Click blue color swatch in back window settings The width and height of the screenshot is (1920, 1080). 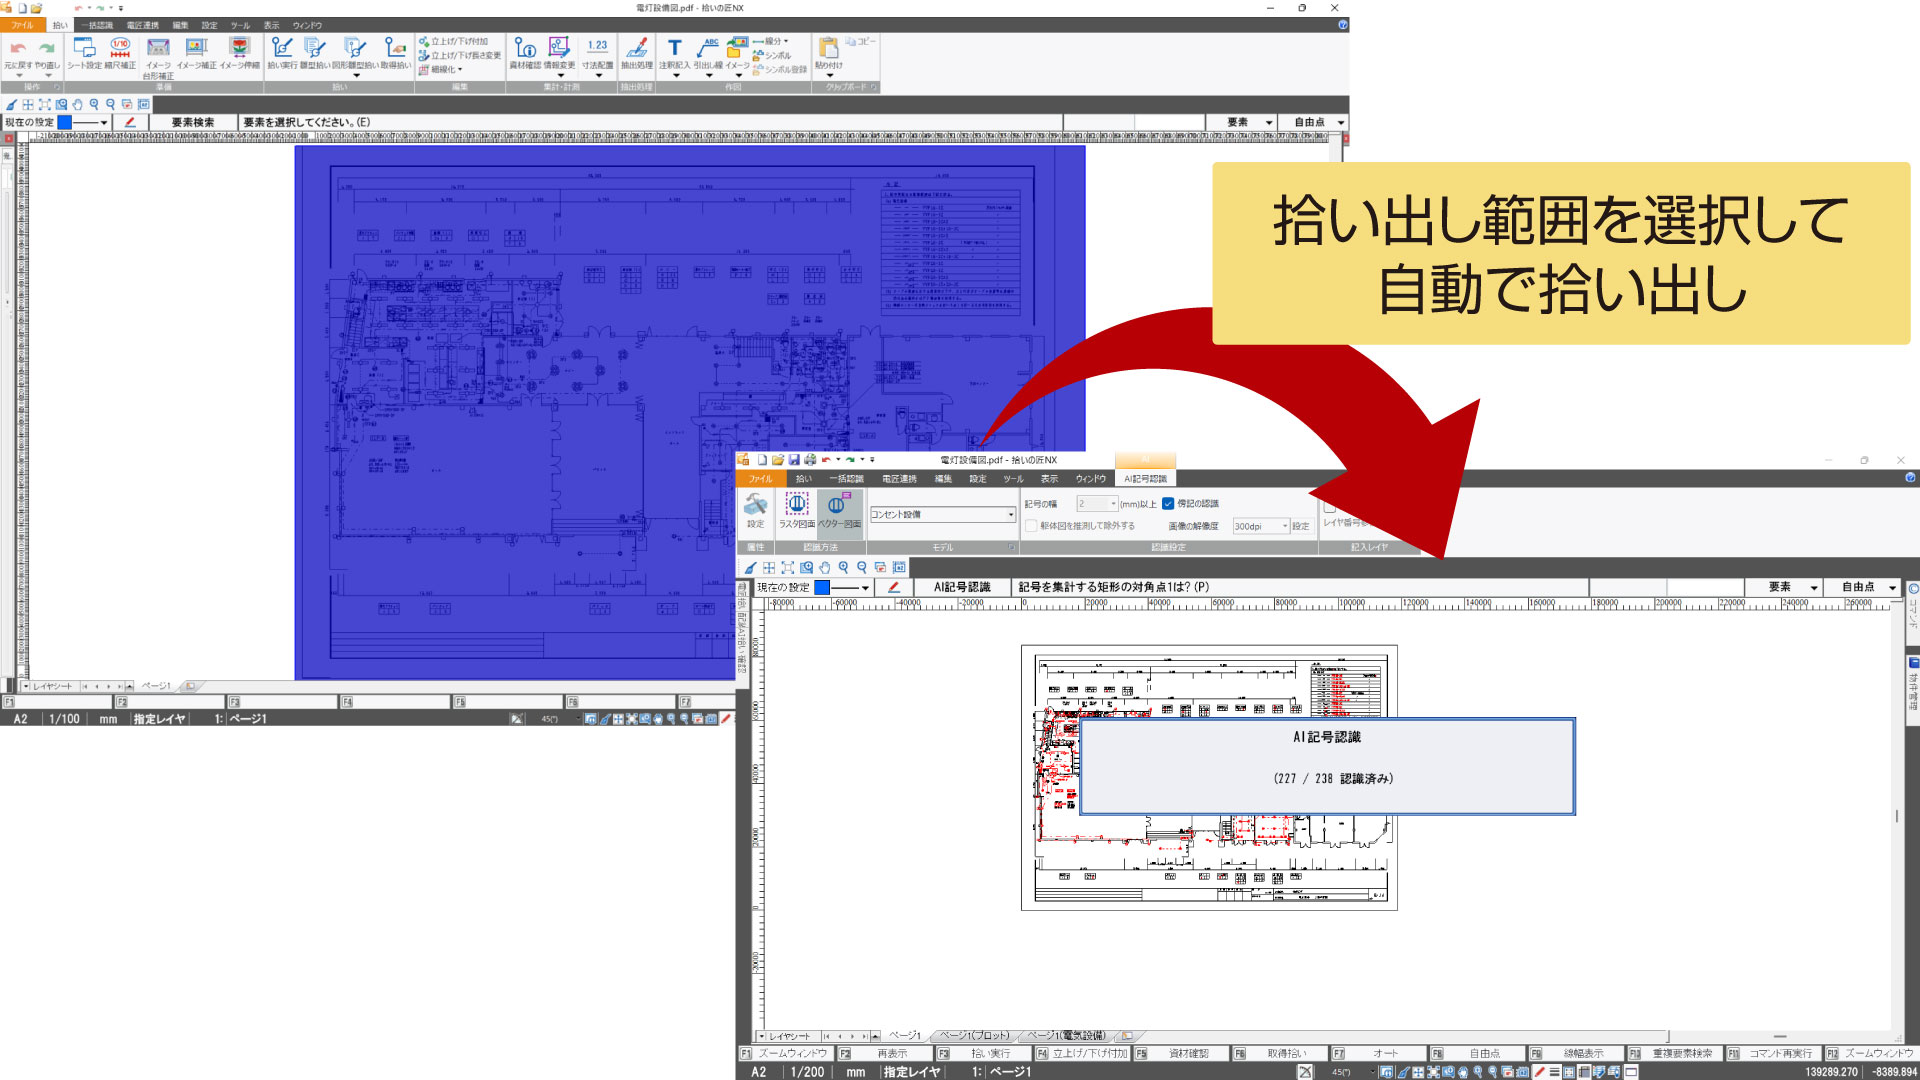(64, 122)
